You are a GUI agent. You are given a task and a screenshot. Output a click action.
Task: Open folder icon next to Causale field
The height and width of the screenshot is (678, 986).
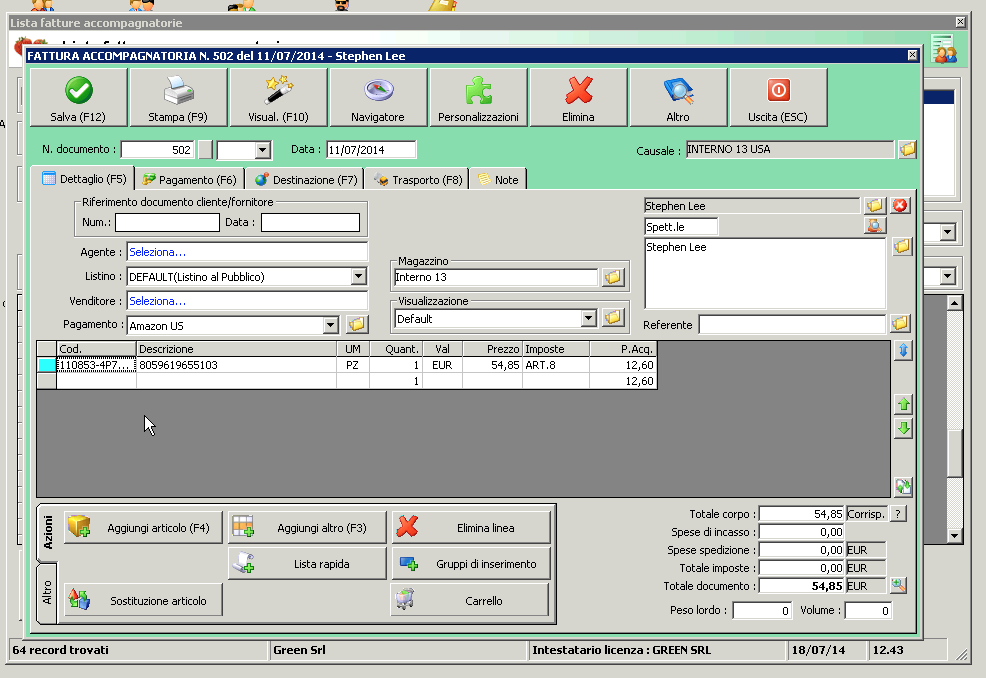907,150
